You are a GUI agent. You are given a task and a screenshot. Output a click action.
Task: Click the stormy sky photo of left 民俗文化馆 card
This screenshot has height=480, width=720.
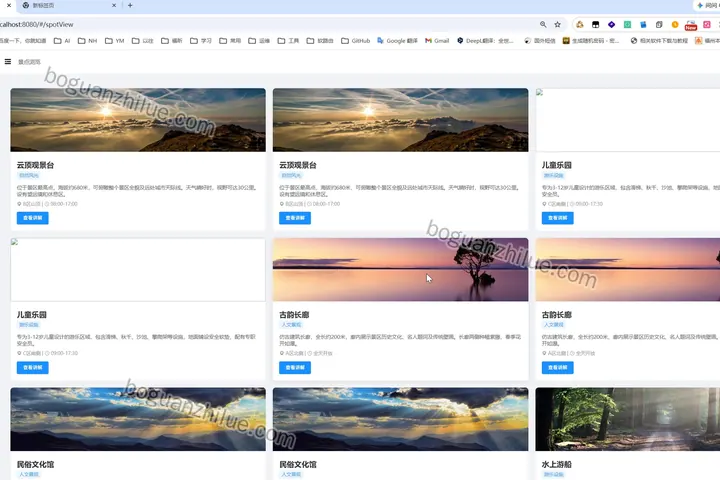(138, 419)
